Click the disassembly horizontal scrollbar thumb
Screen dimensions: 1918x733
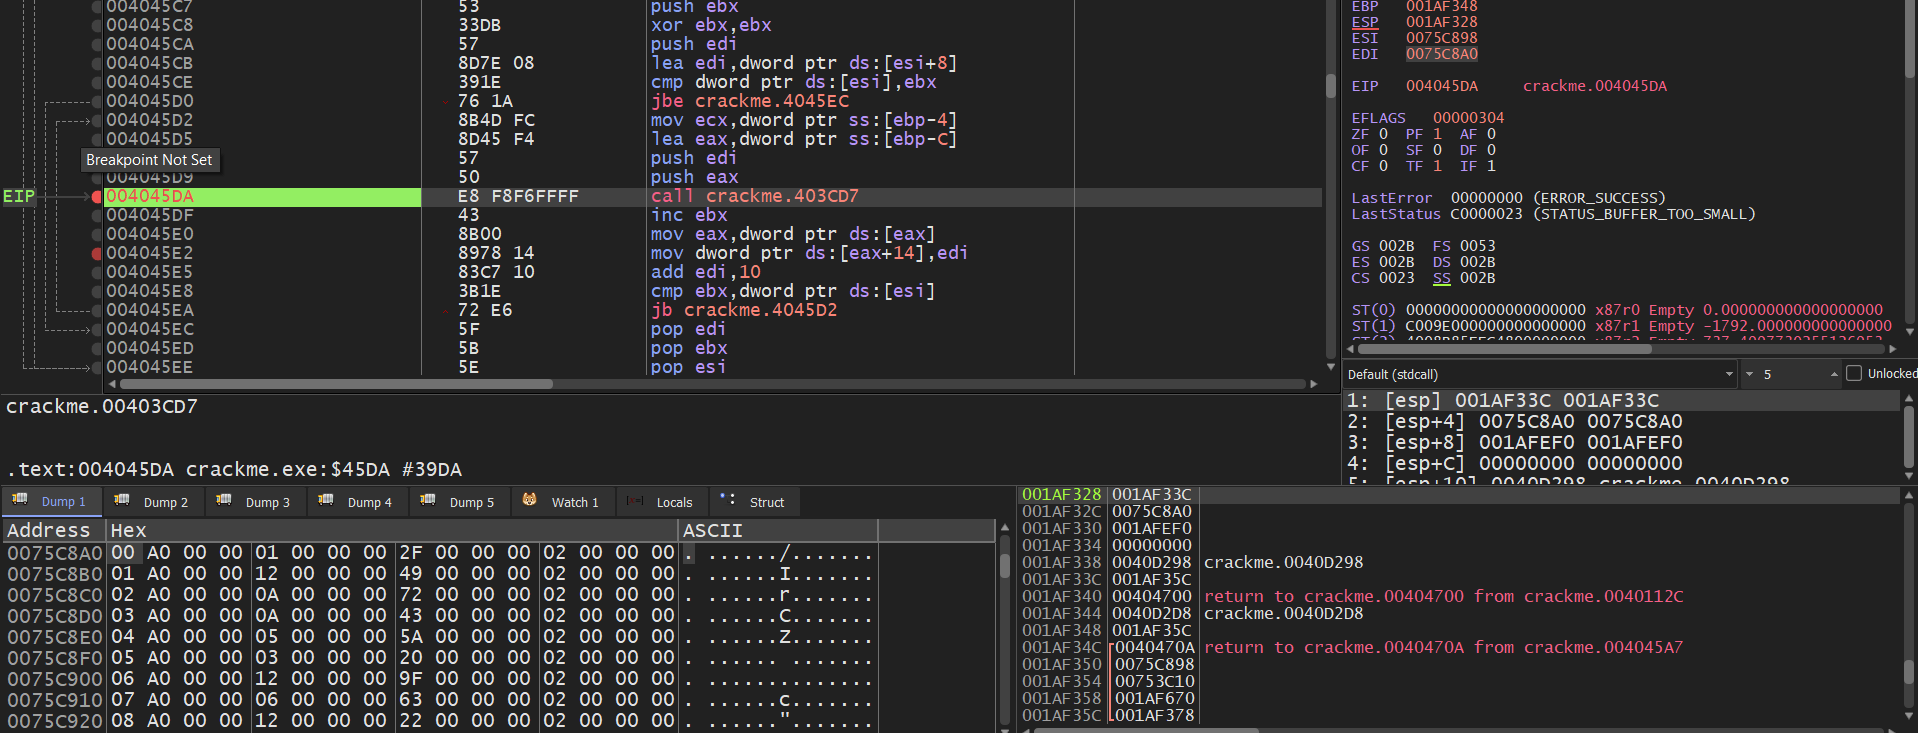335,384
